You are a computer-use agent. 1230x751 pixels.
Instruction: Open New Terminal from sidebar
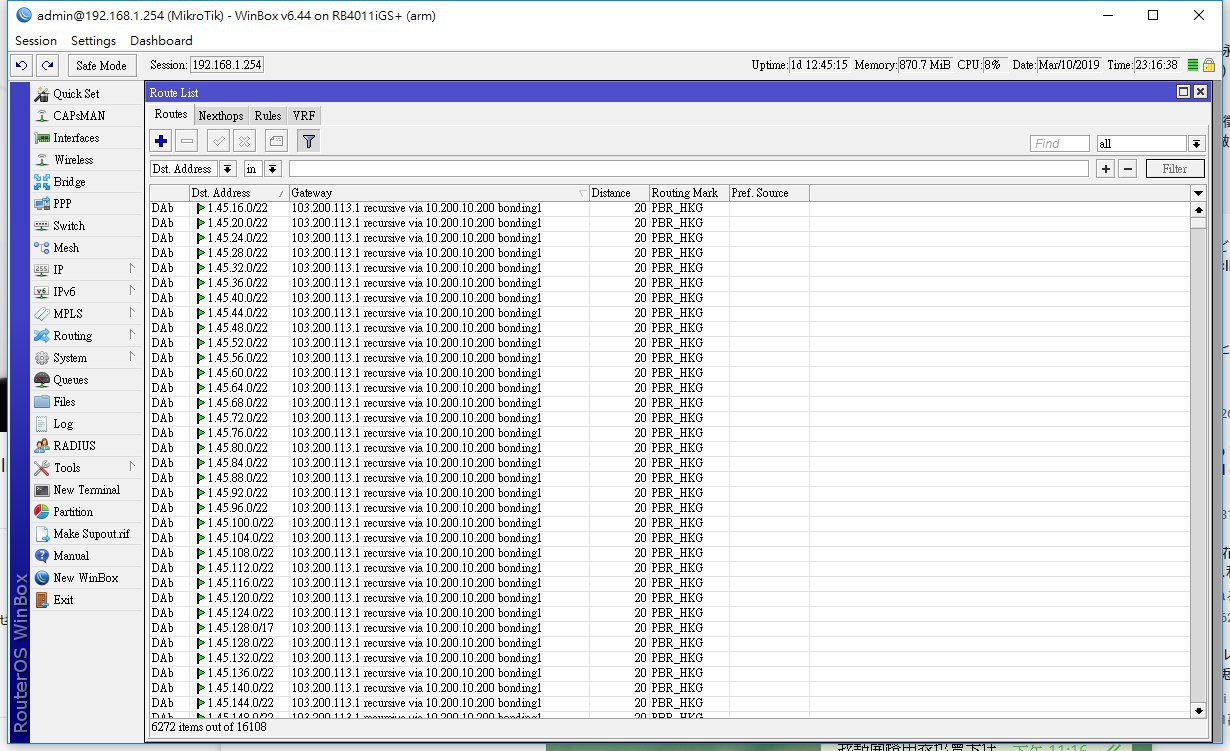[86, 490]
